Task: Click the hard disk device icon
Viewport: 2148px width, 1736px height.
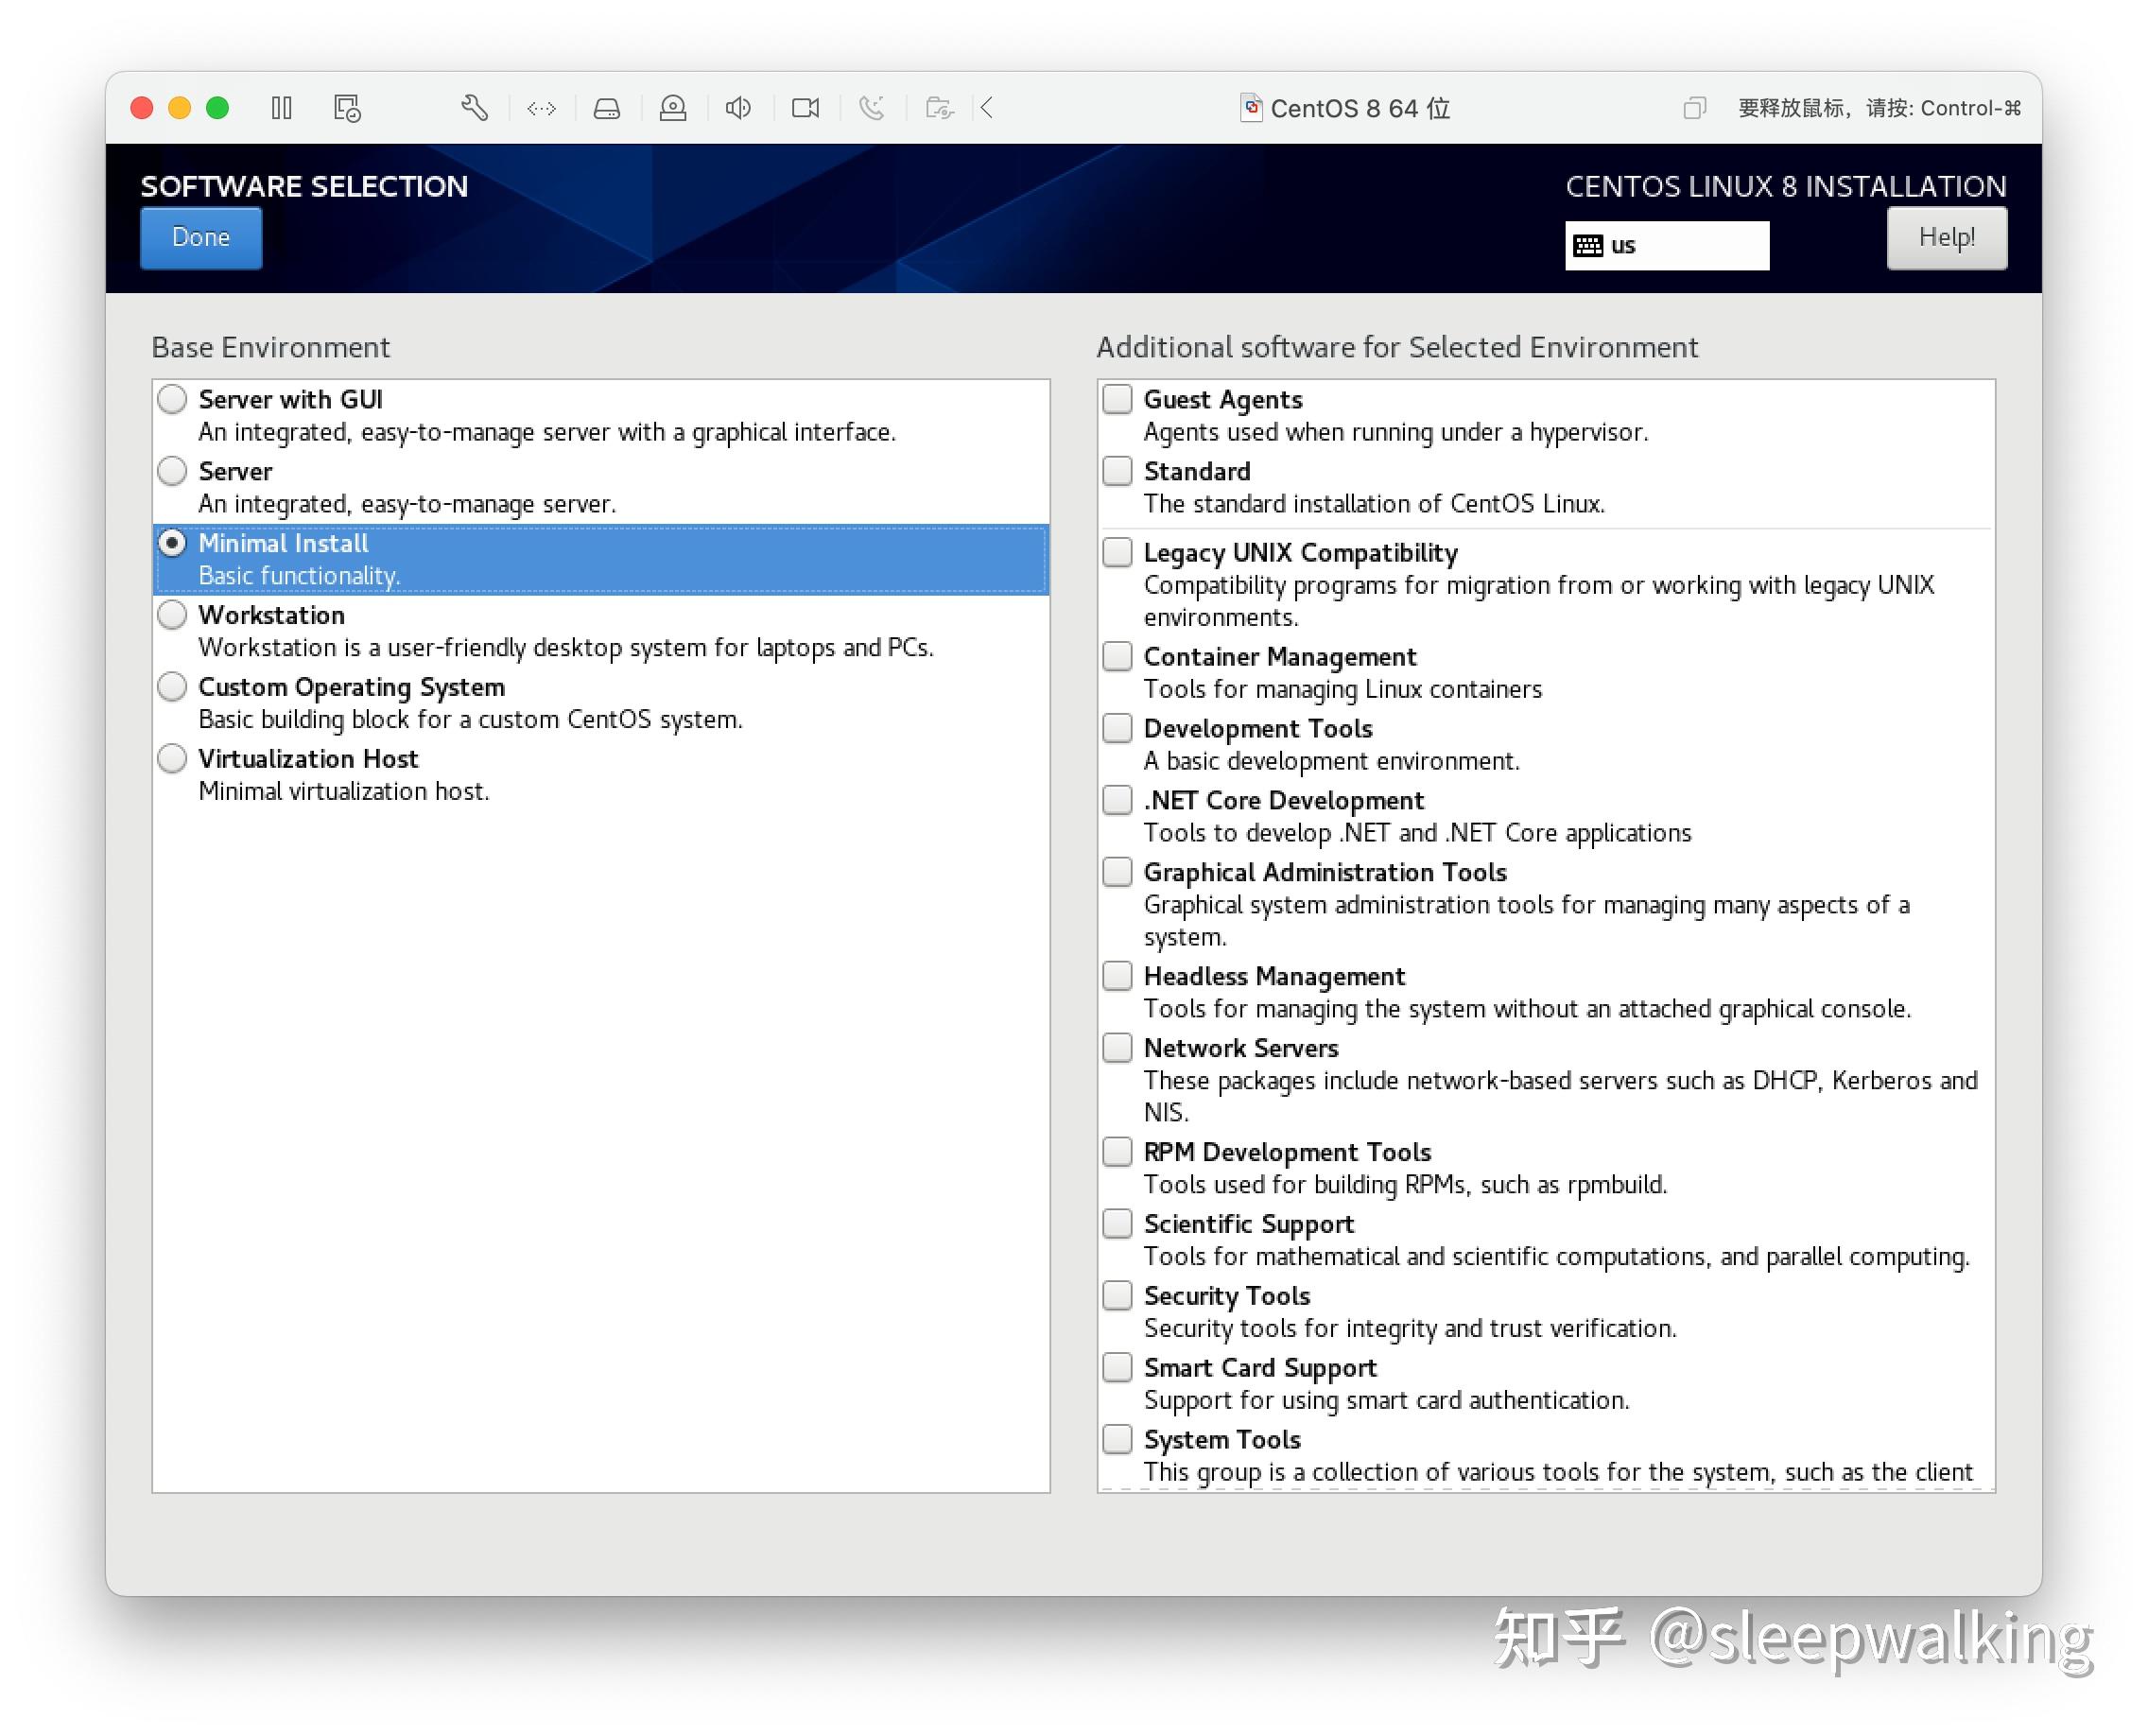Action: 607,108
